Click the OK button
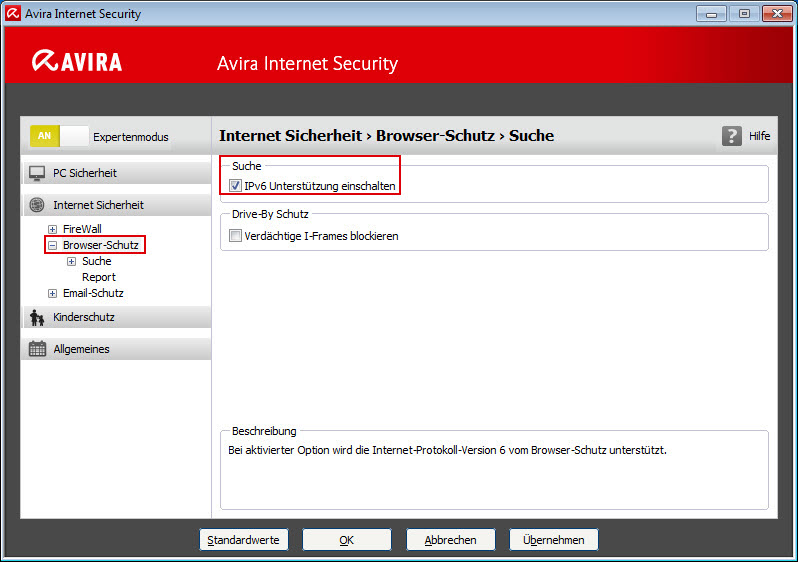 click(347, 540)
